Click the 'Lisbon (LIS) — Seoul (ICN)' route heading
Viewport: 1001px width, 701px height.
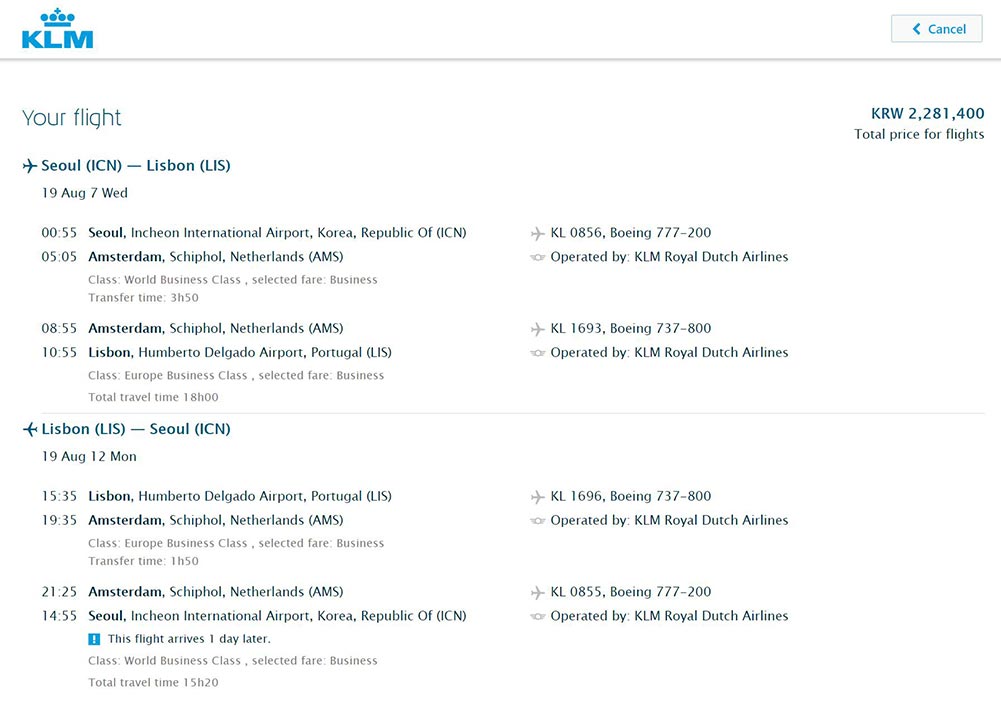pos(136,429)
